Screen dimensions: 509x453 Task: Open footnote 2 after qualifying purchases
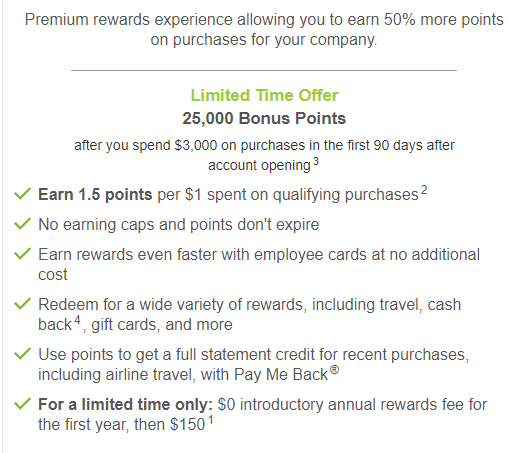tap(424, 190)
